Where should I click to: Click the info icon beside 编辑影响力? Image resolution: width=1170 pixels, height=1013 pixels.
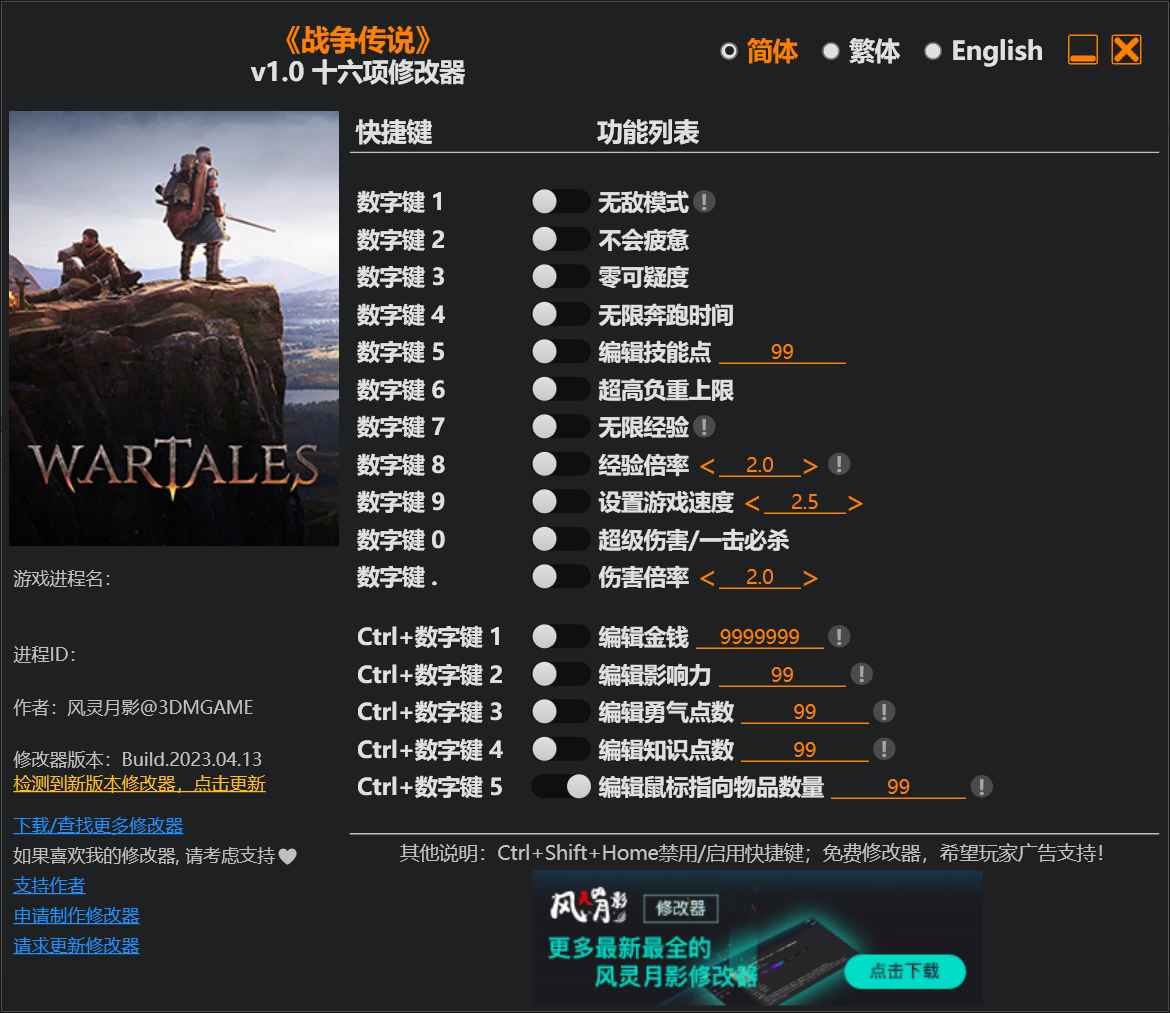(x=861, y=674)
